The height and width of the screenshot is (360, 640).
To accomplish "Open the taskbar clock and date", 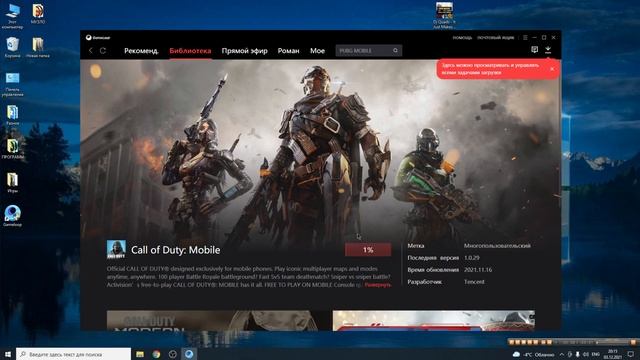I will 613,354.
